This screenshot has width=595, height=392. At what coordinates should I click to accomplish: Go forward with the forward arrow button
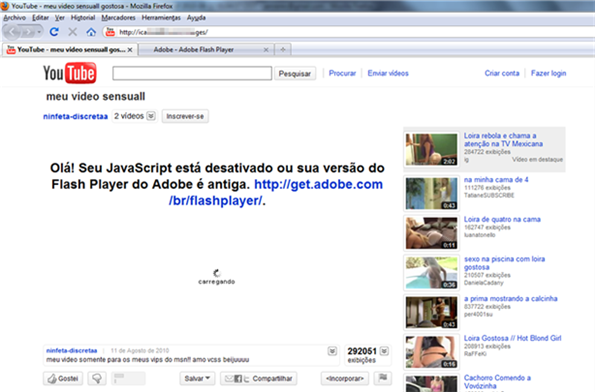(x=28, y=33)
